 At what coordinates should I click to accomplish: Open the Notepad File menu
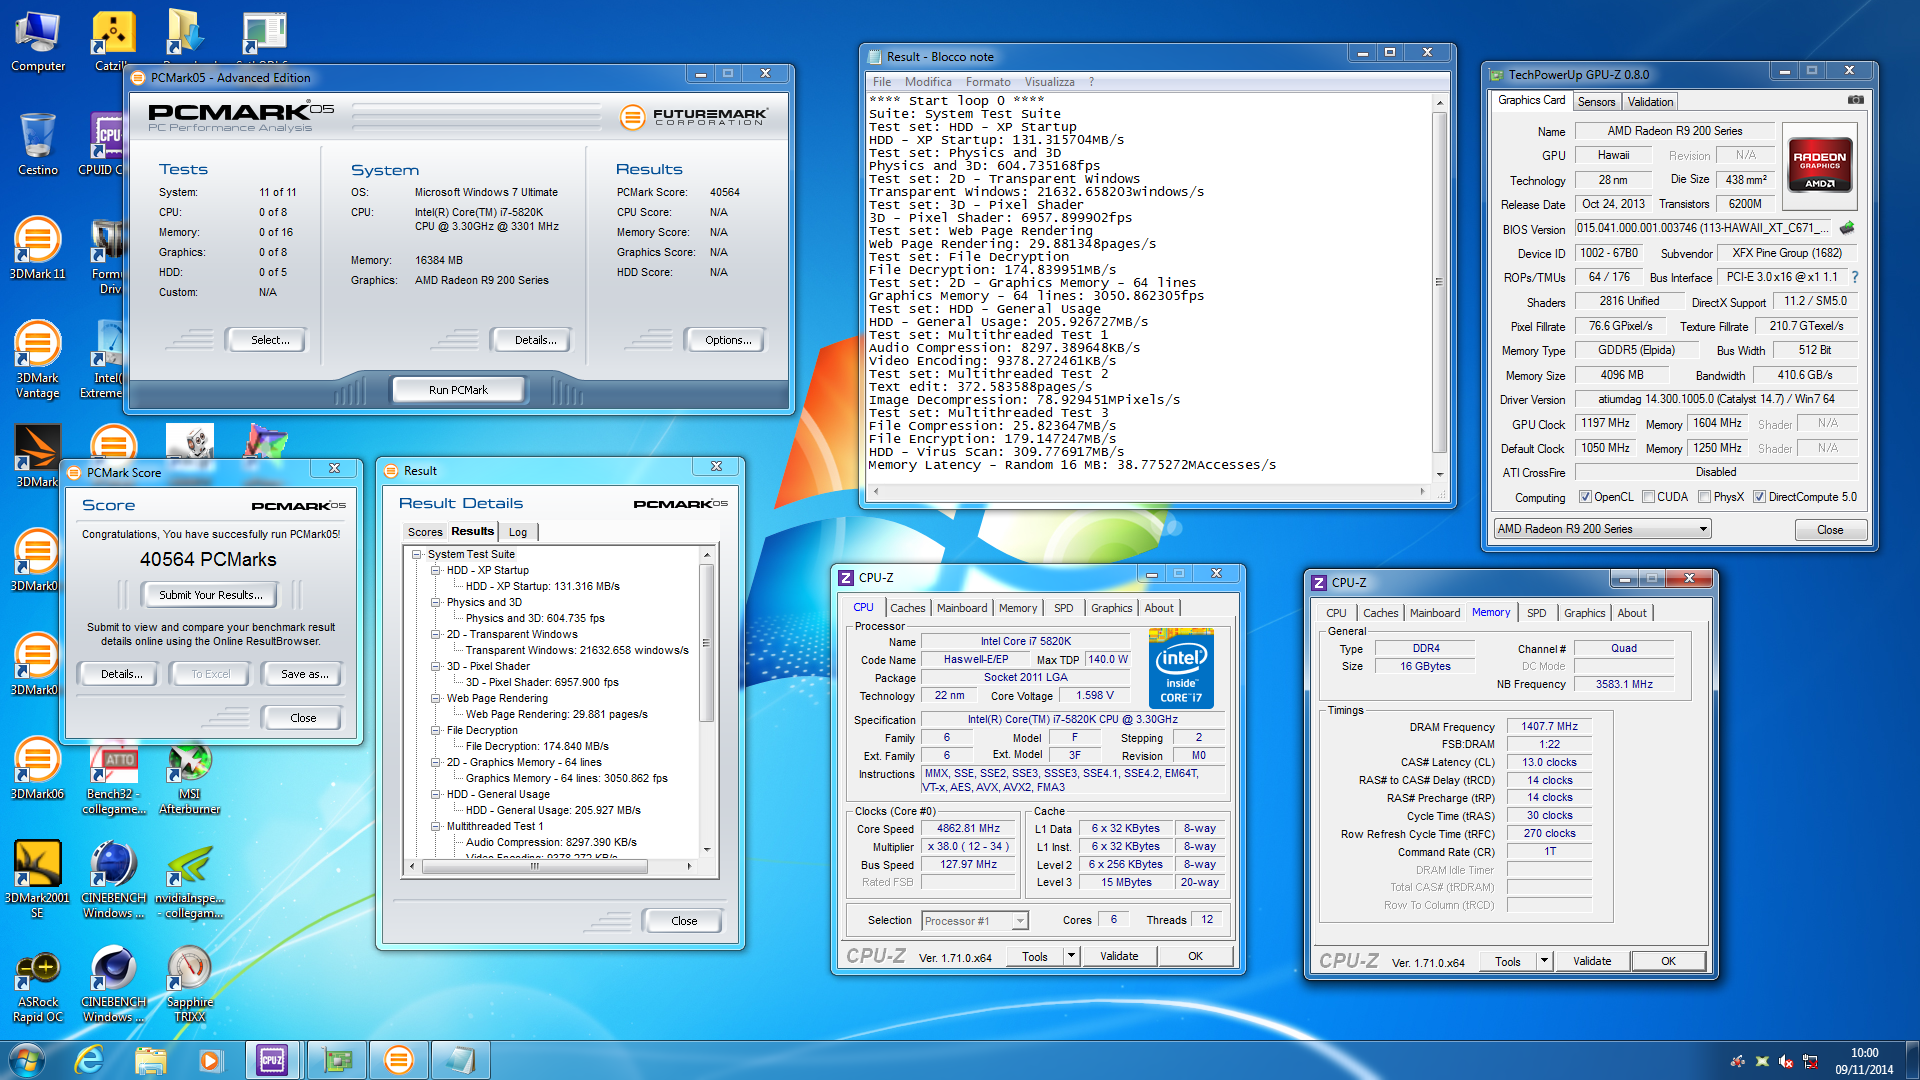pos(882,82)
